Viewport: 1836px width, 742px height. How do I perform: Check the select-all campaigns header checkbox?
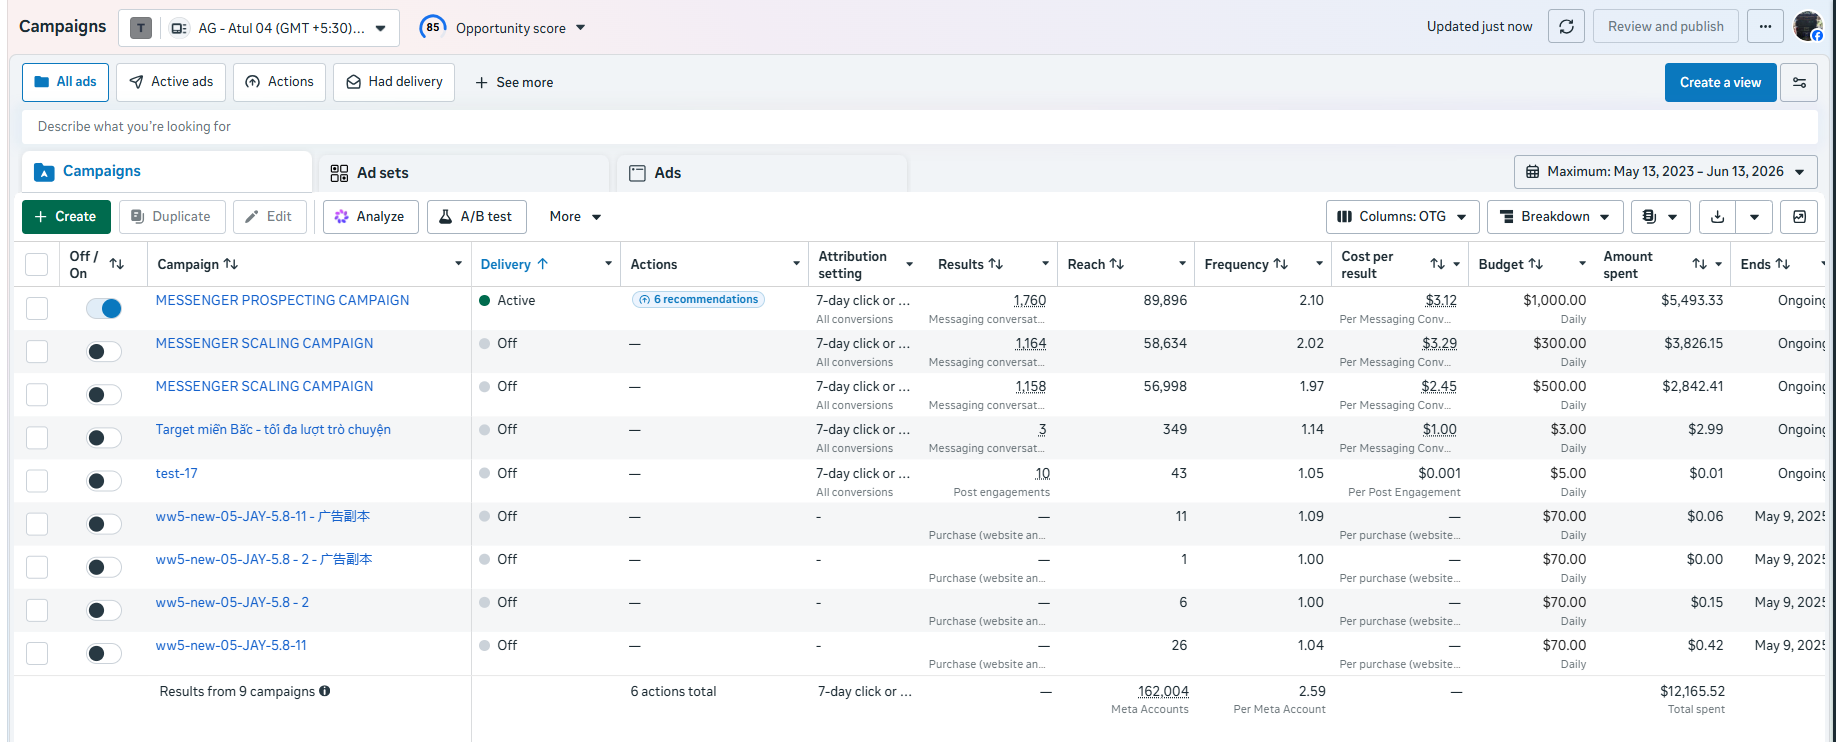37,264
